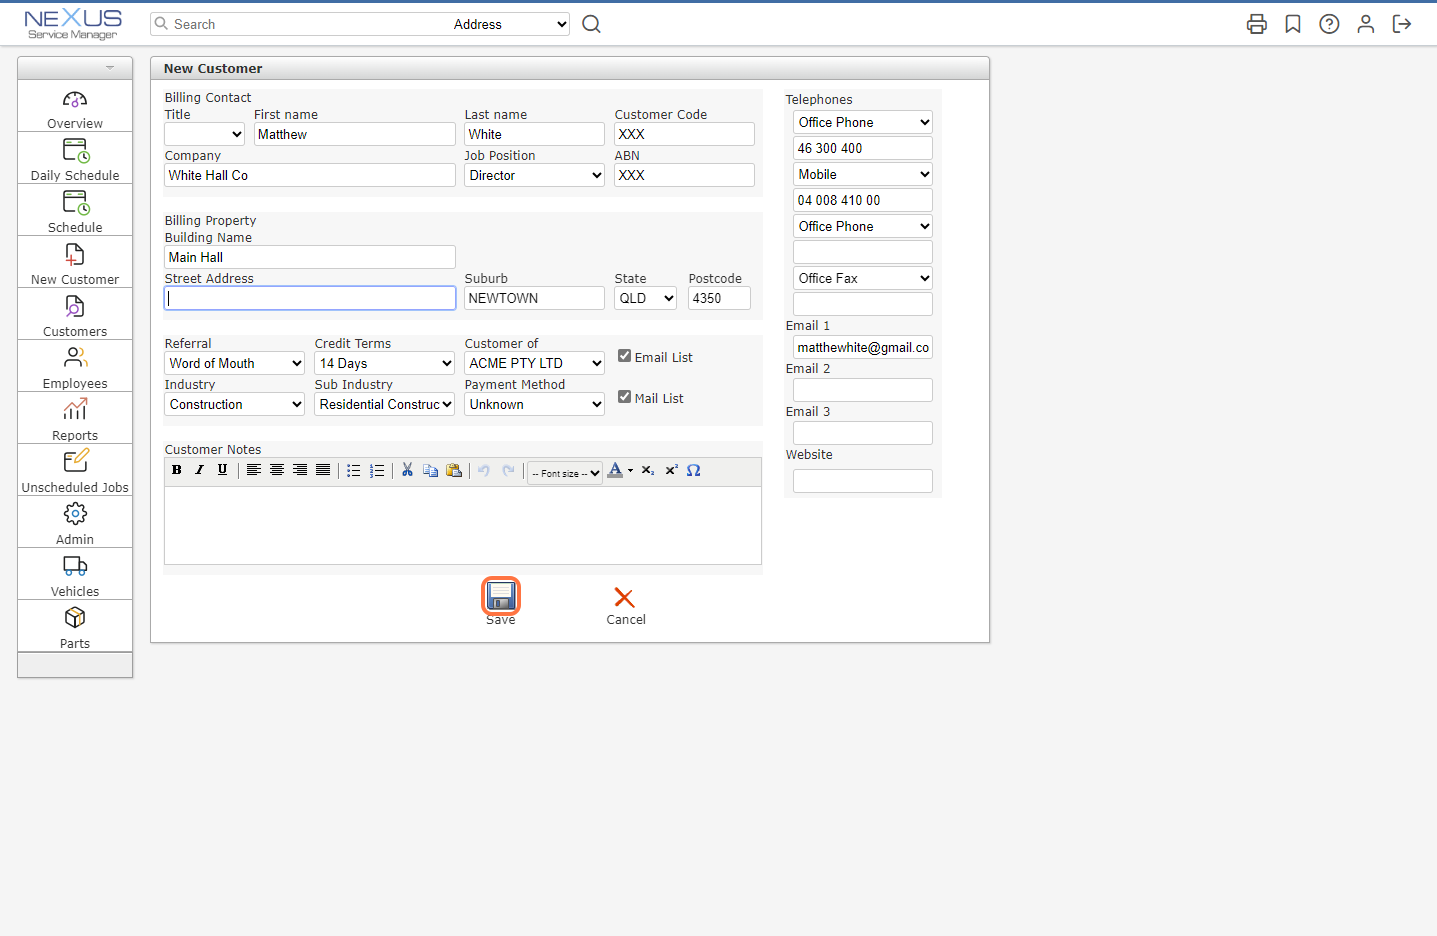Apply superscript formatting
This screenshot has width=1437, height=936.
coord(671,470)
